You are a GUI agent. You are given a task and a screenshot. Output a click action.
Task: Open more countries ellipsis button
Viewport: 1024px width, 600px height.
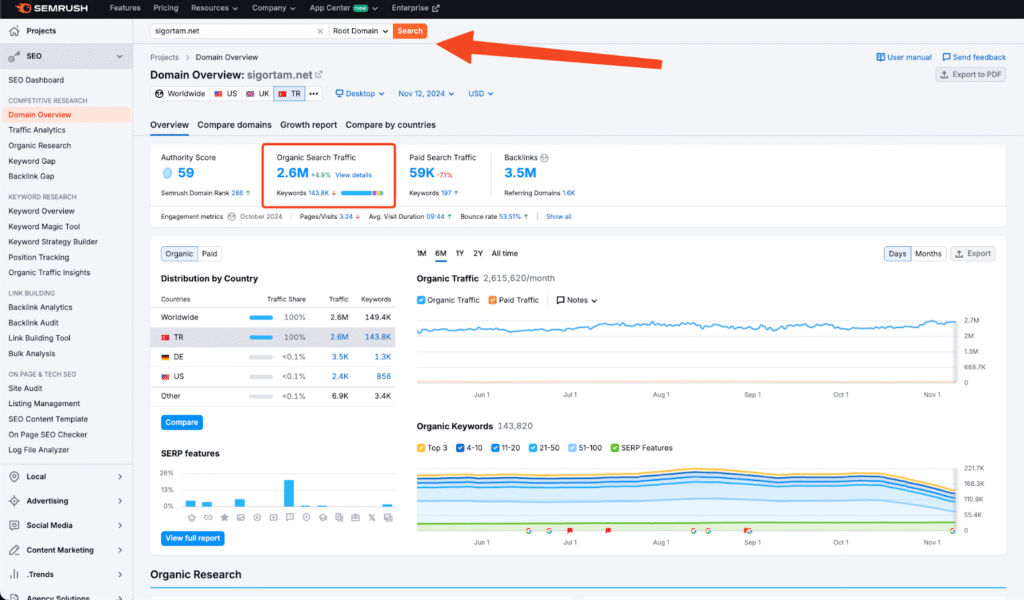(313, 94)
